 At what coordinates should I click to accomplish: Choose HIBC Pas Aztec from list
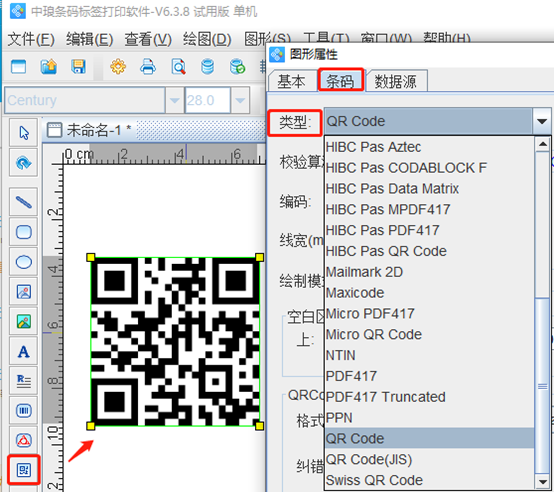coord(429,147)
